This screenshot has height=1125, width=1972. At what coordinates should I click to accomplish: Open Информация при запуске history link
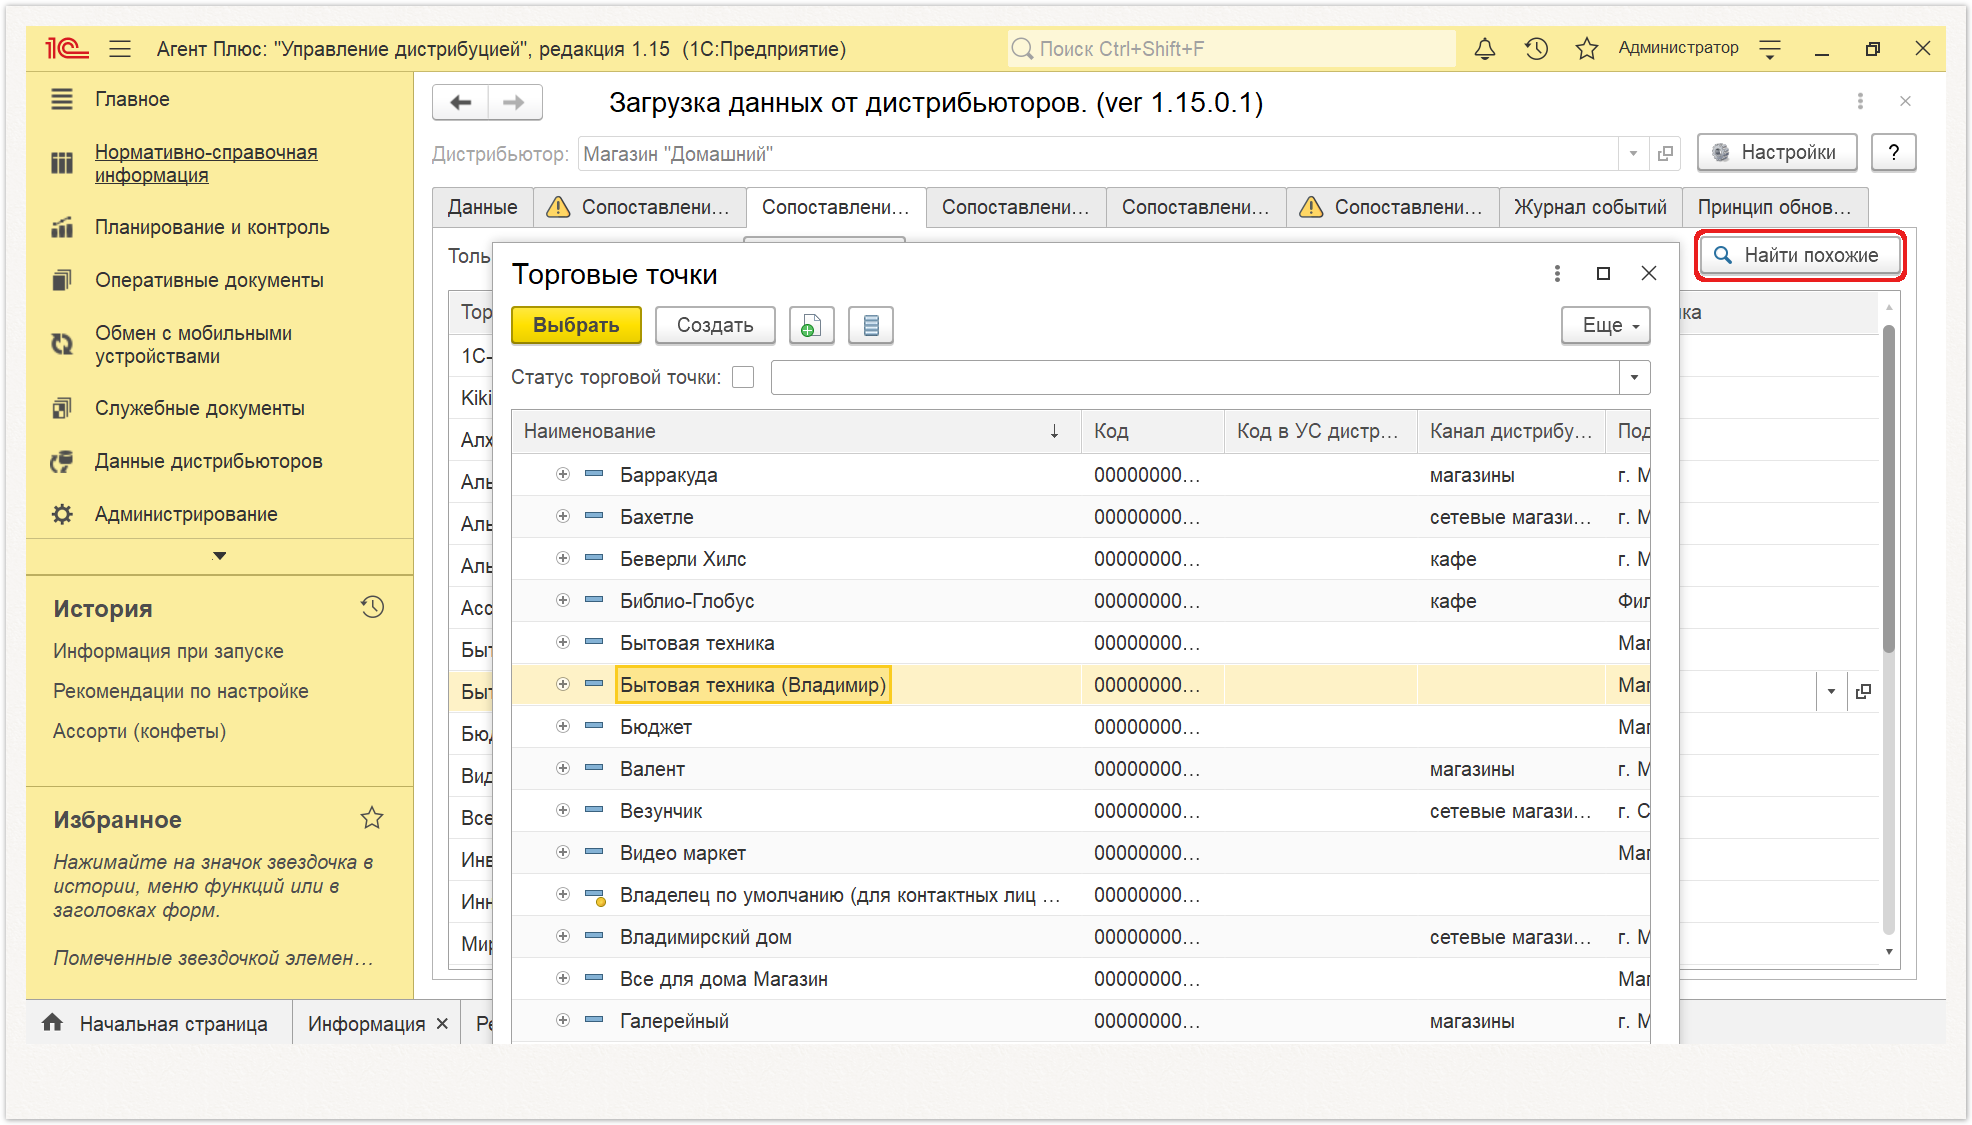coord(168,651)
